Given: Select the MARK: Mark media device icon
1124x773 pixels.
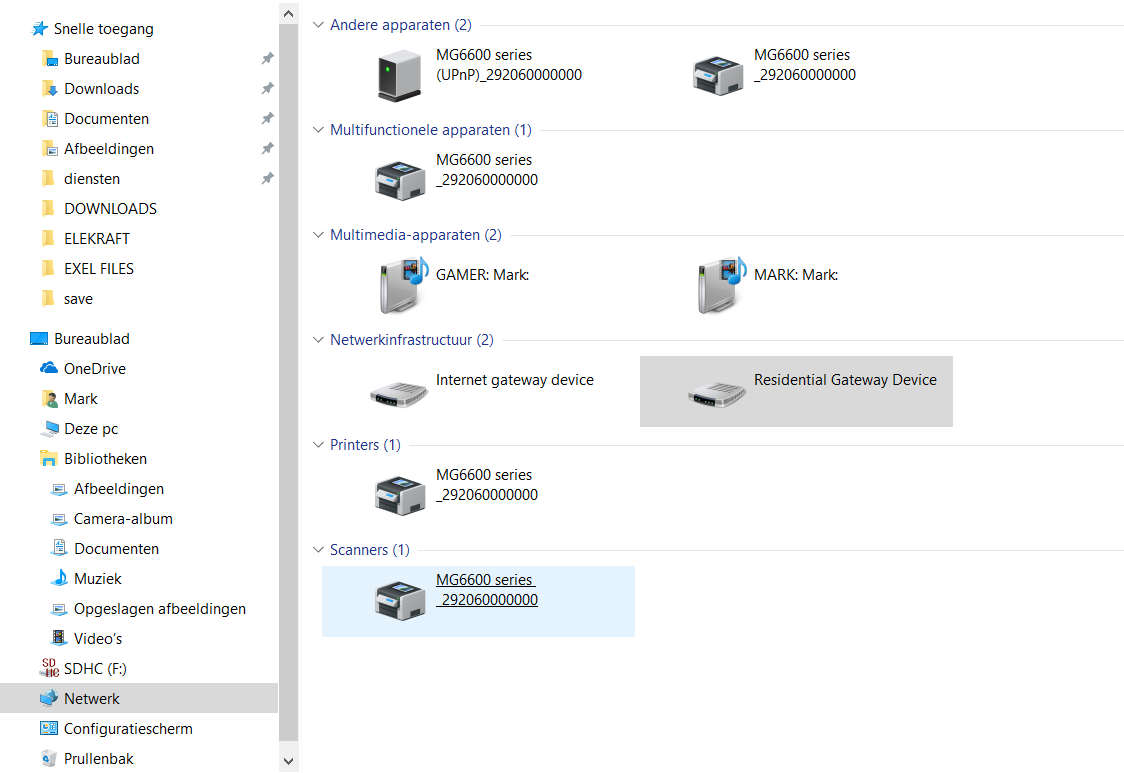Looking at the screenshot, I should [x=722, y=285].
